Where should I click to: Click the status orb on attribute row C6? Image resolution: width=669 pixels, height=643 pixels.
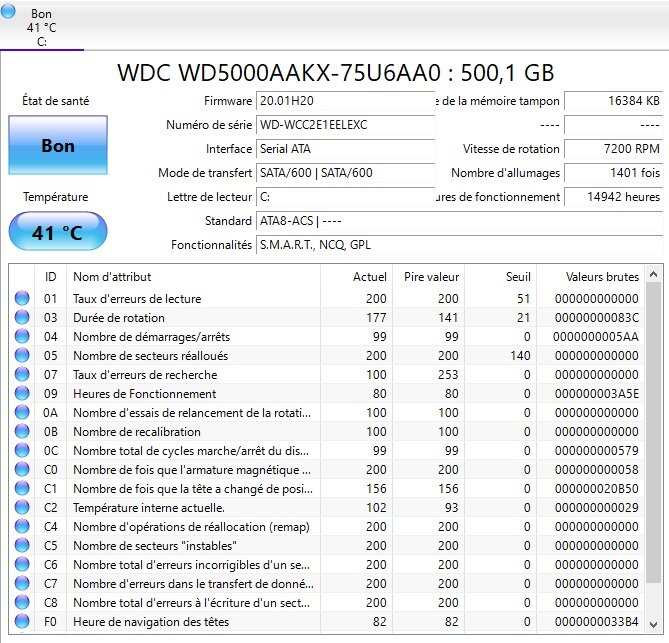pyautogui.click(x=22, y=564)
